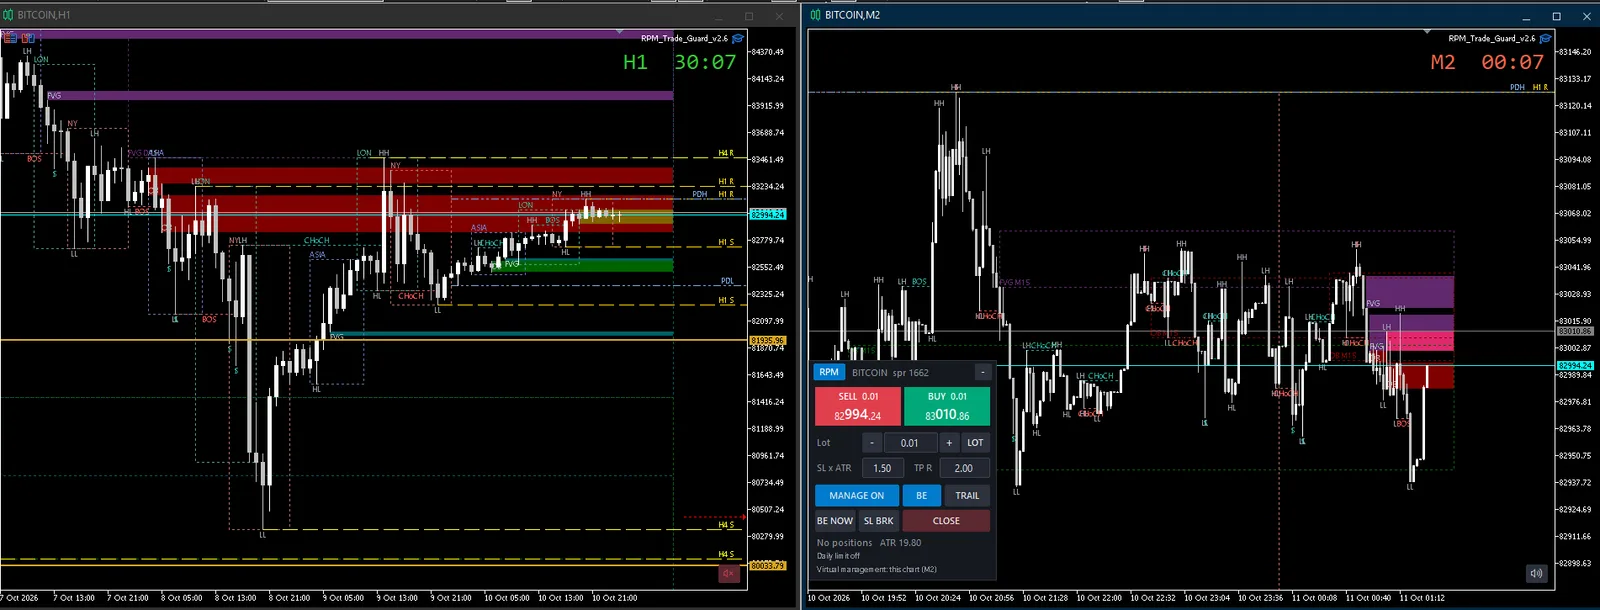Click the 'PDH' label on the M2 chart
The height and width of the screenshot is (610, 1600).
click(1517, 87)
